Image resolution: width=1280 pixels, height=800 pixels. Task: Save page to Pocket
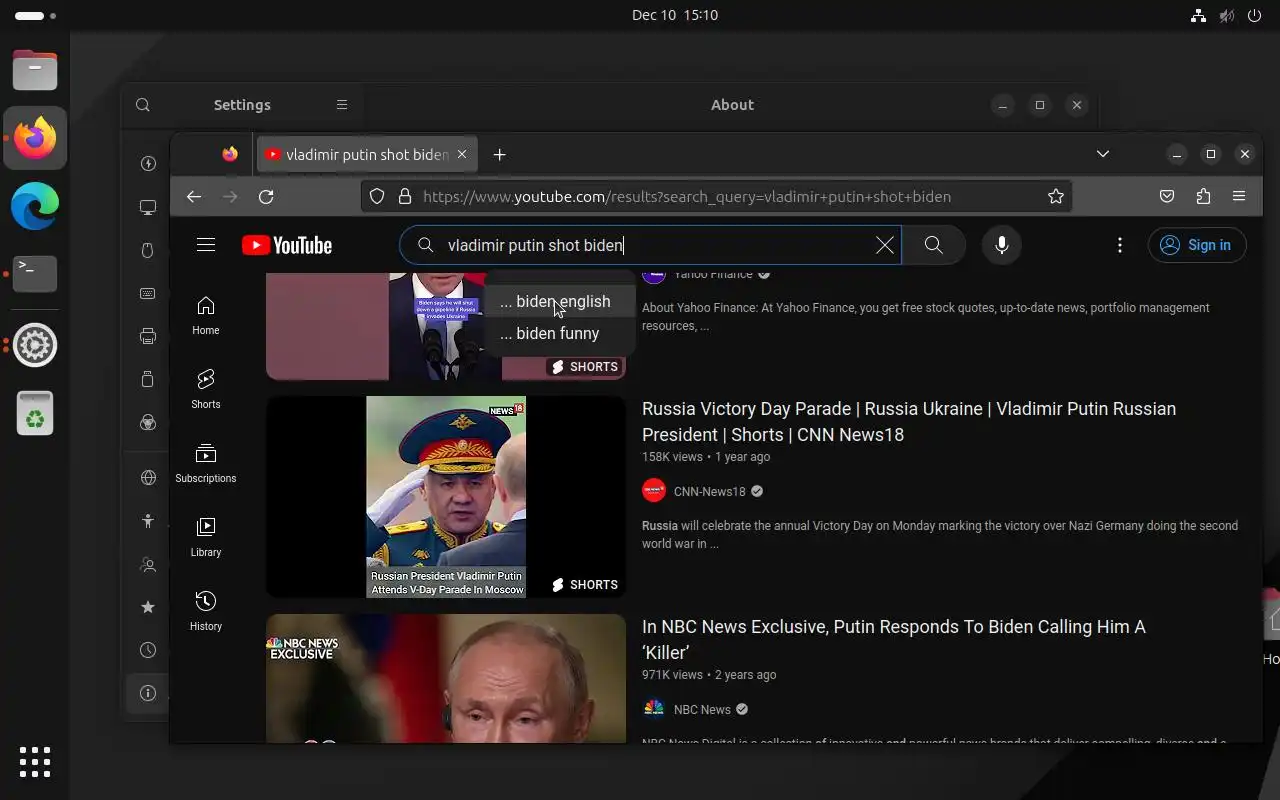[1167, 197]
